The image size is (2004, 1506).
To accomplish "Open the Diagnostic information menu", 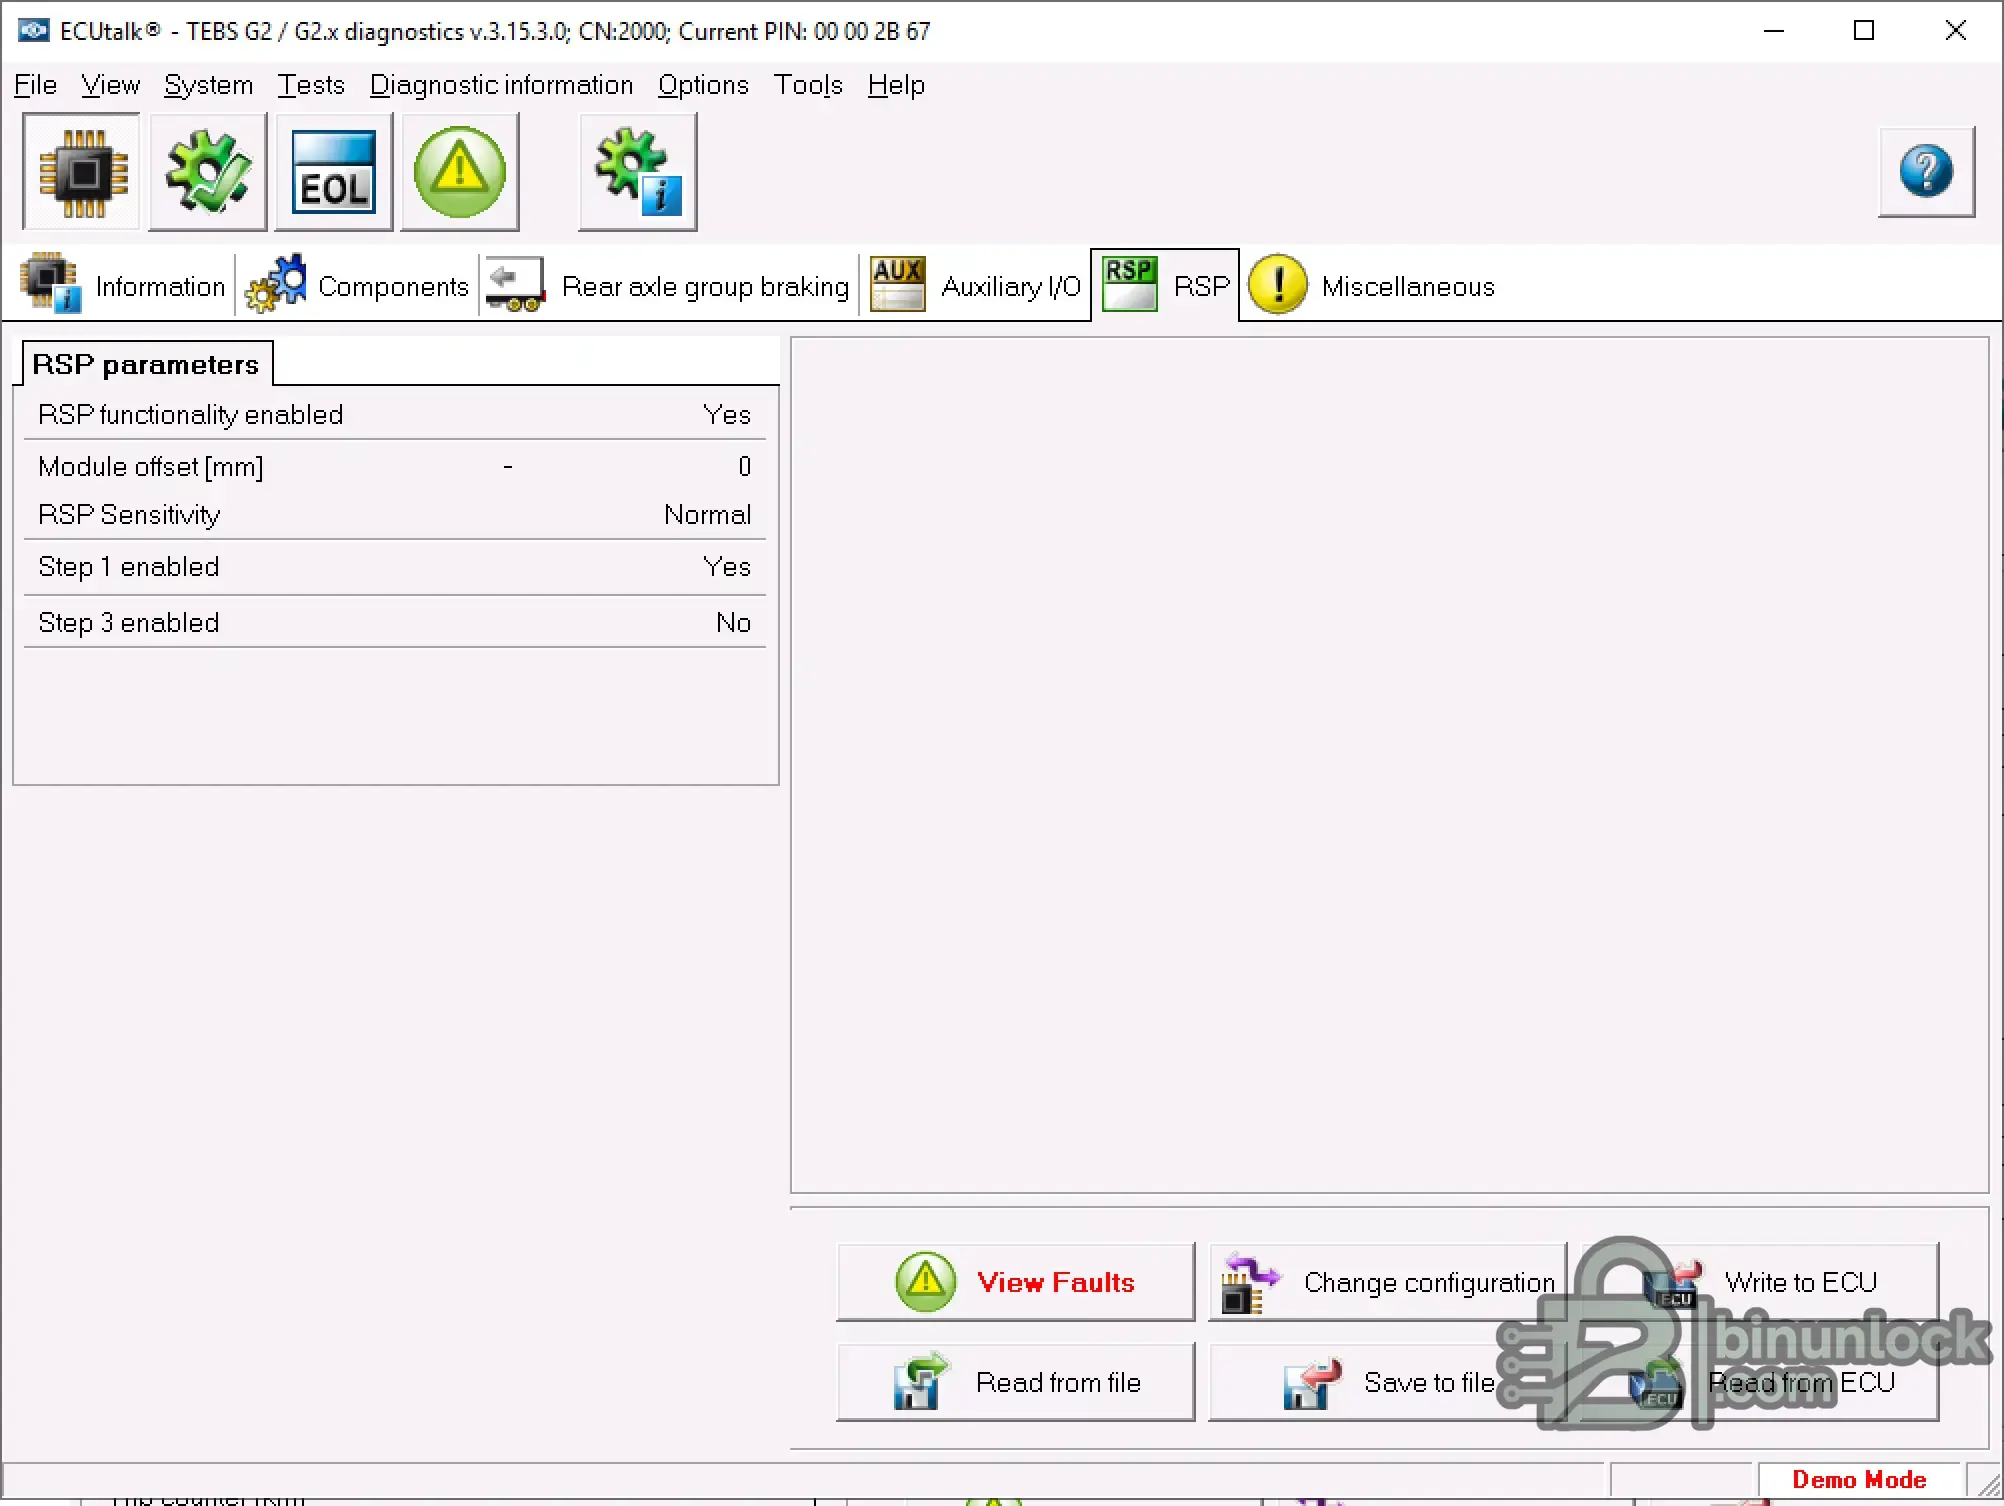I will click(502, 86).
